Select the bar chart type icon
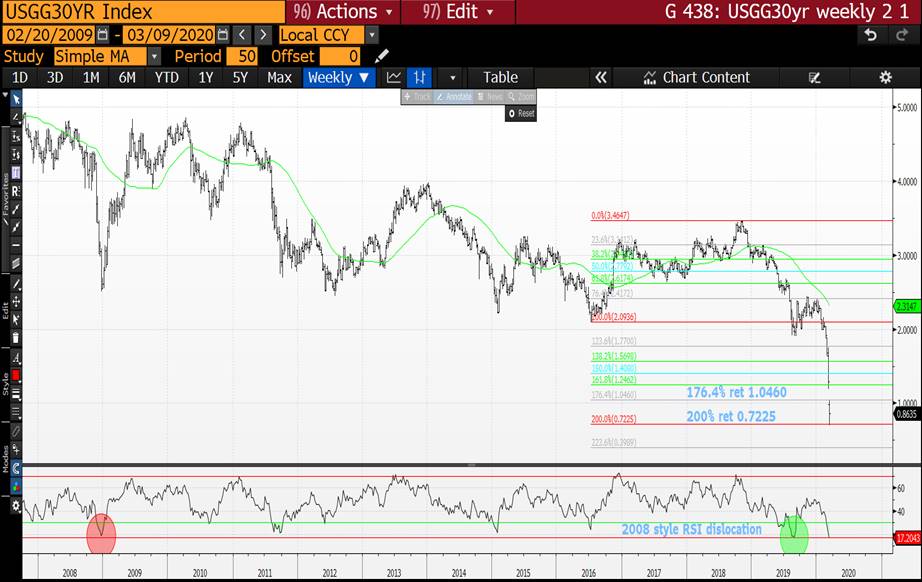 click(420, 77)
